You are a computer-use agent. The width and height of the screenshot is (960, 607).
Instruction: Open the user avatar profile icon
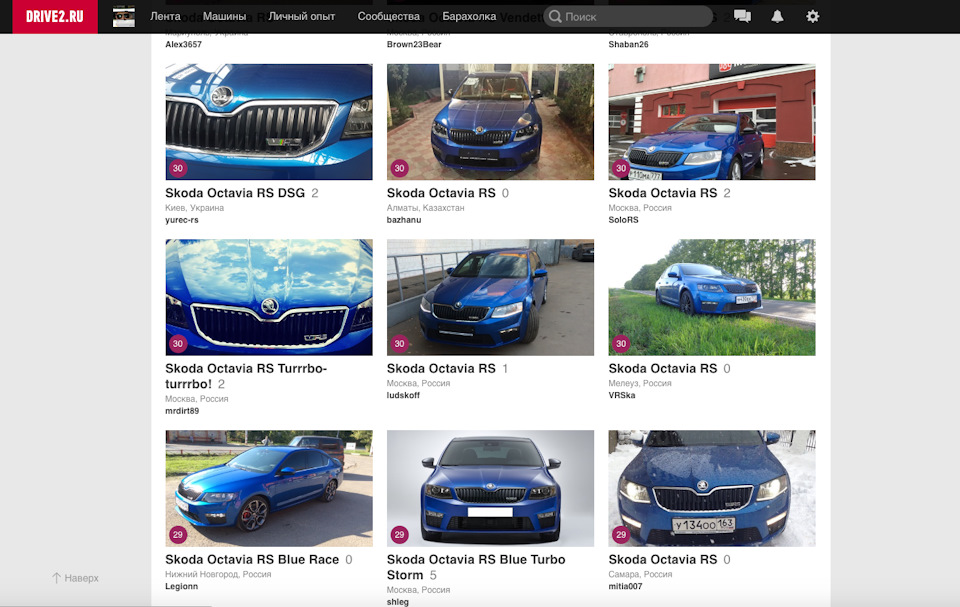tap(124, 17)
